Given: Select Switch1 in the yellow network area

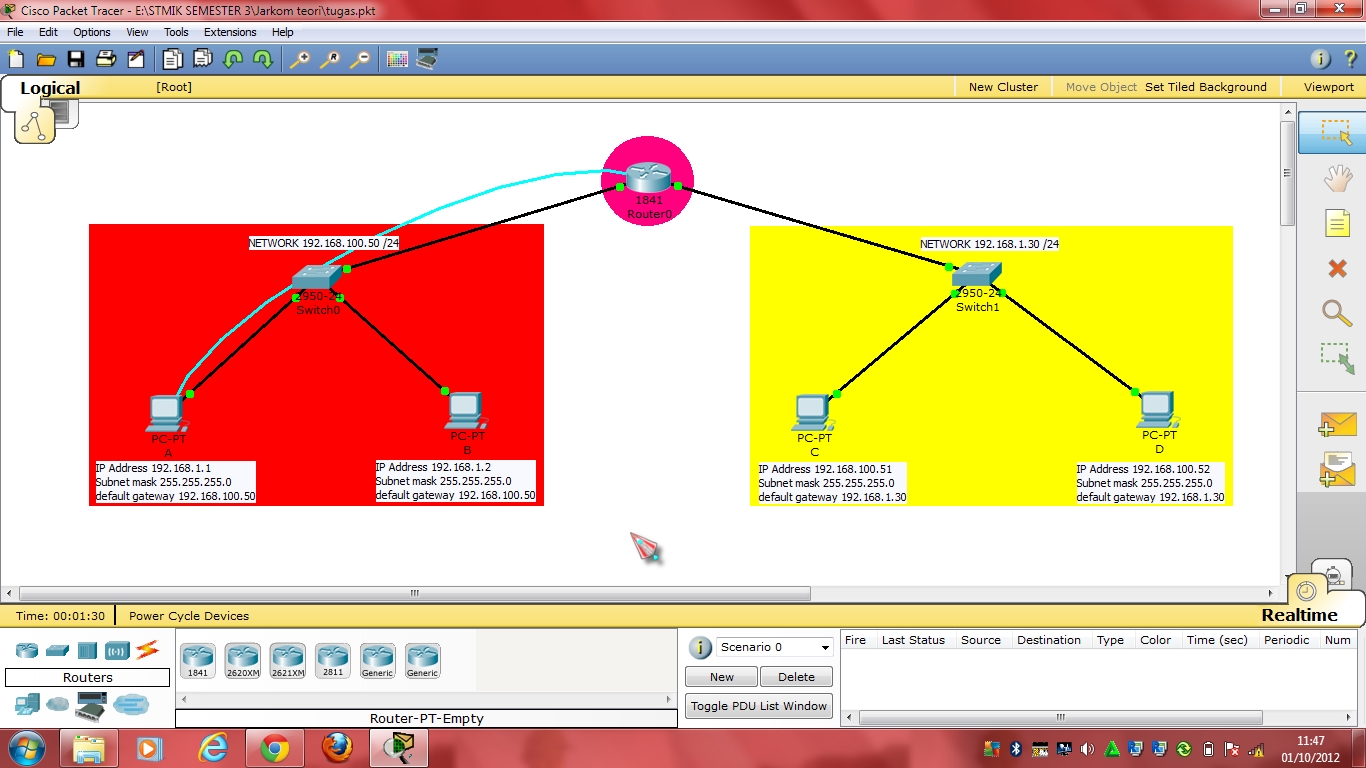Looking at the screenshot, I should click(x=977, y=274).
